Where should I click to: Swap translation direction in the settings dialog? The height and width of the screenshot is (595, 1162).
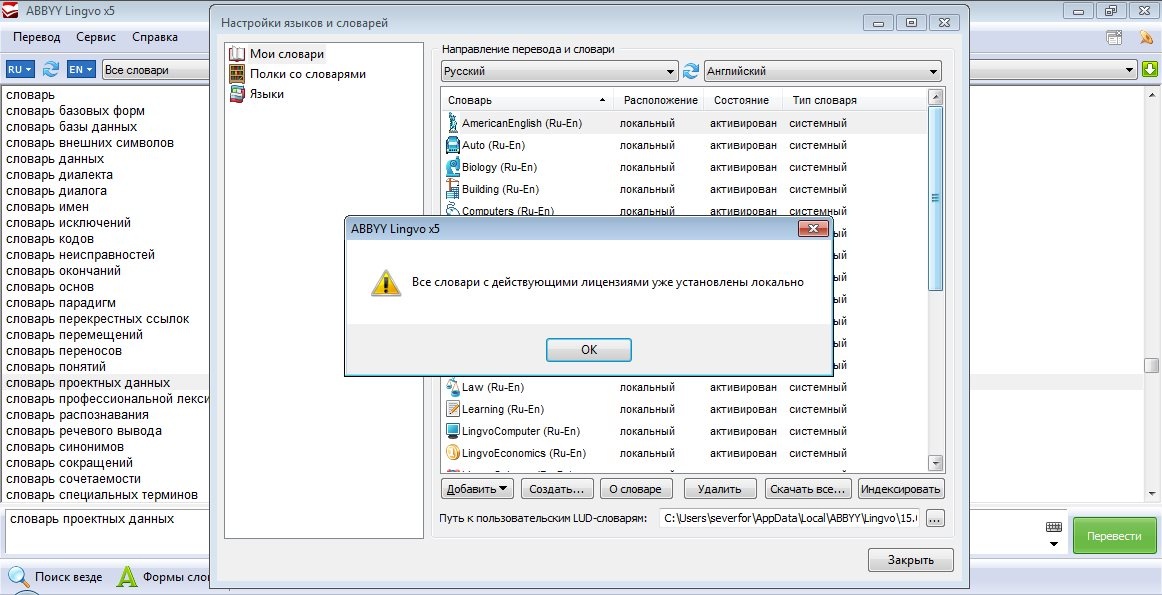point(691,72)
